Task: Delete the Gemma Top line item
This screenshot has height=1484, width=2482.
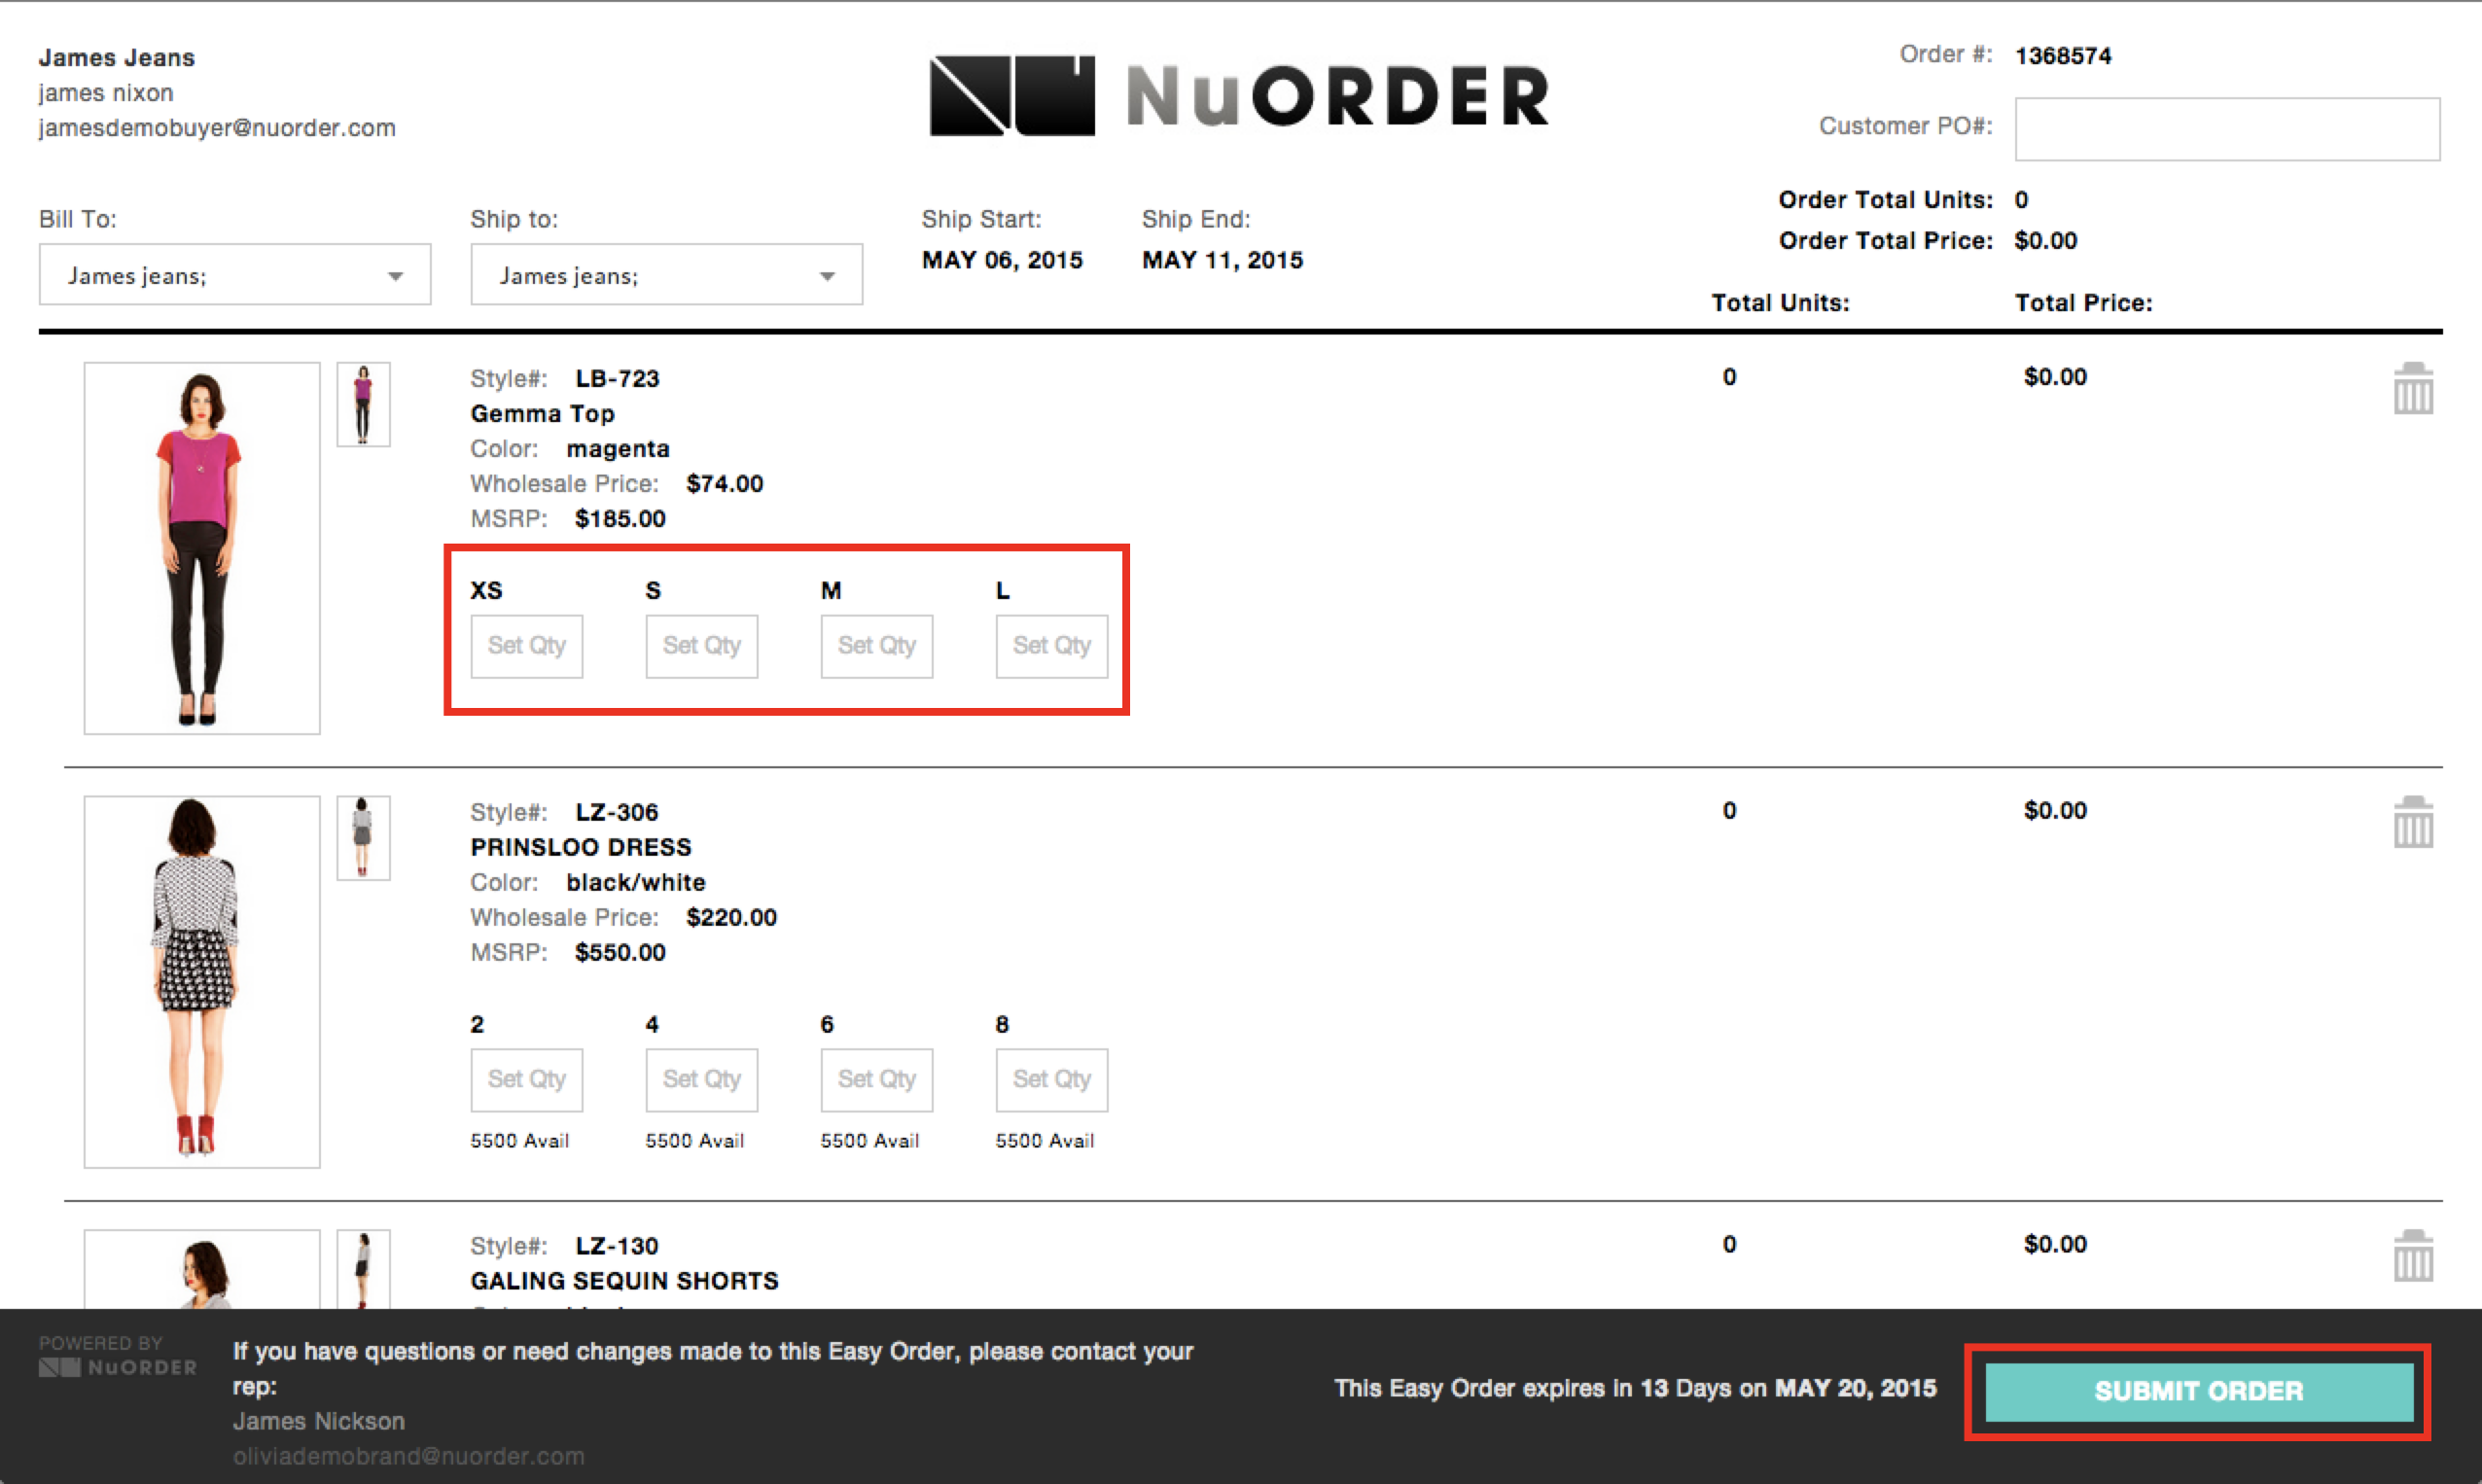Action: [2413, 388]
